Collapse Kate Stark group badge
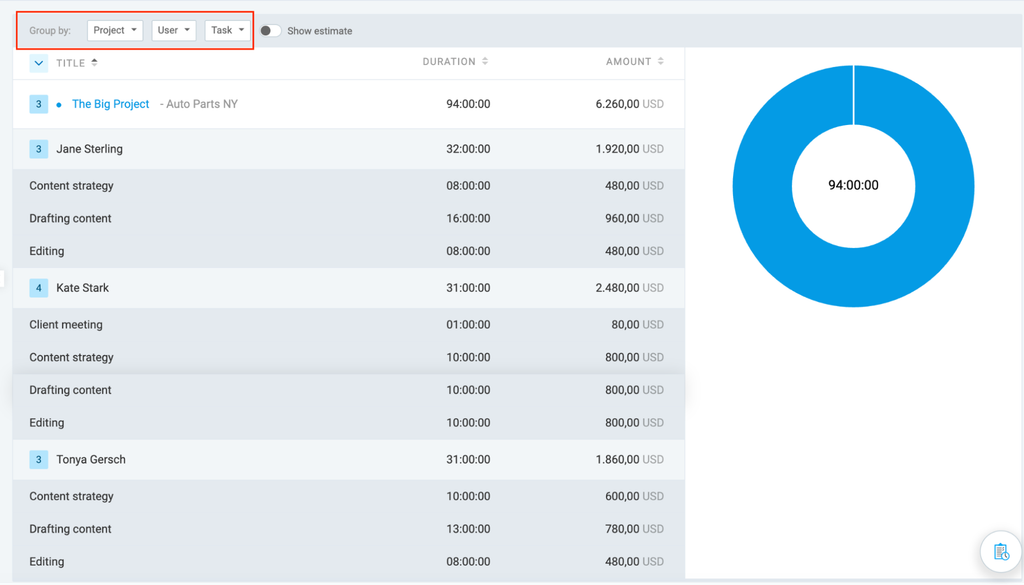1024x585 pixels. (39, 288)
